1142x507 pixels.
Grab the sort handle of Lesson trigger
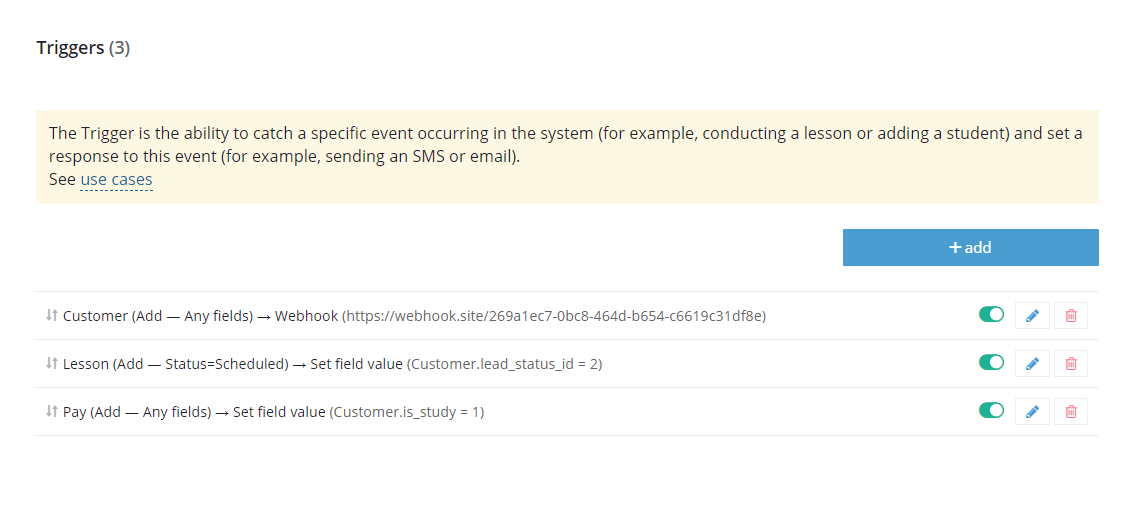(51, 363)
